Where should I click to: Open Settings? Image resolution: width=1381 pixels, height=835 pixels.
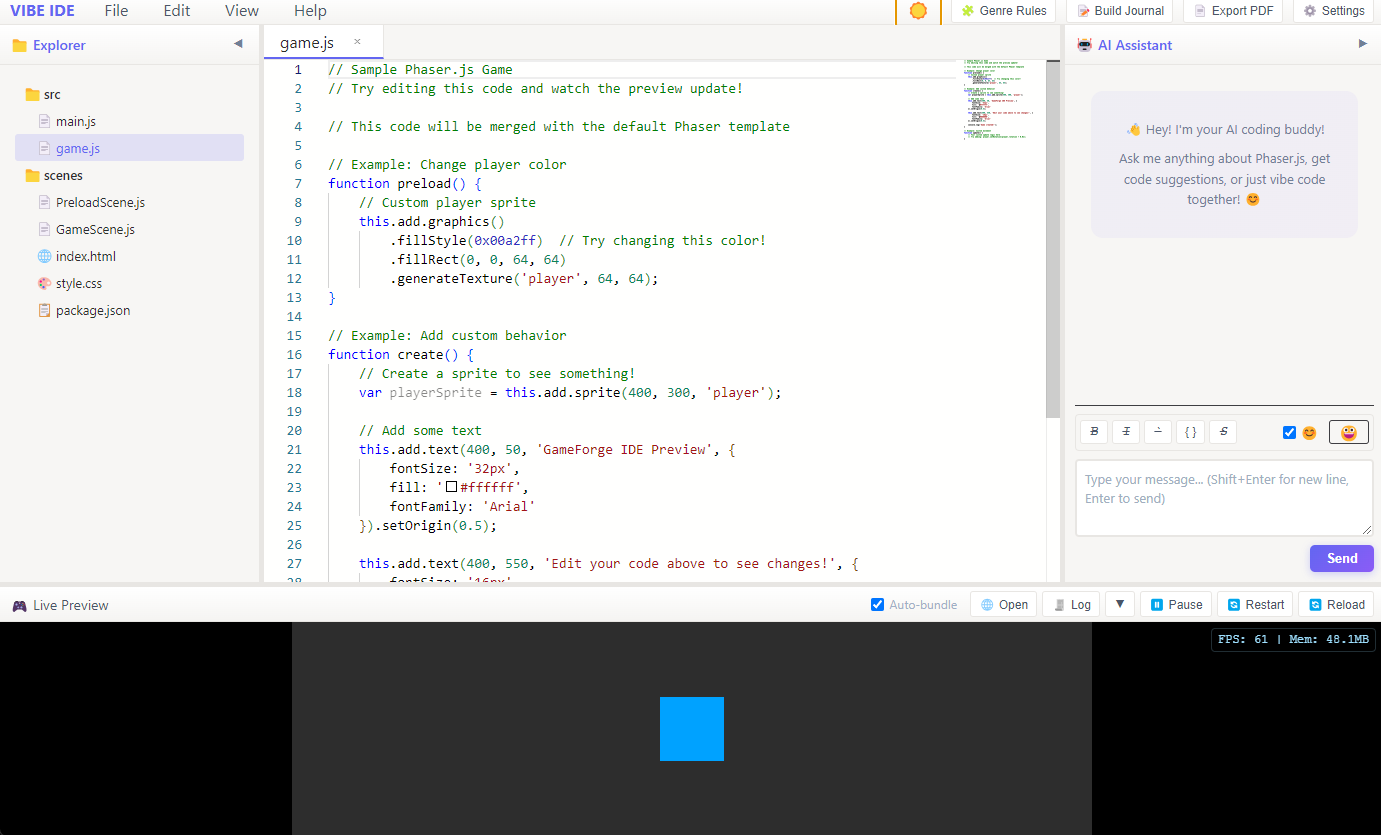[x=1333, y=11]
